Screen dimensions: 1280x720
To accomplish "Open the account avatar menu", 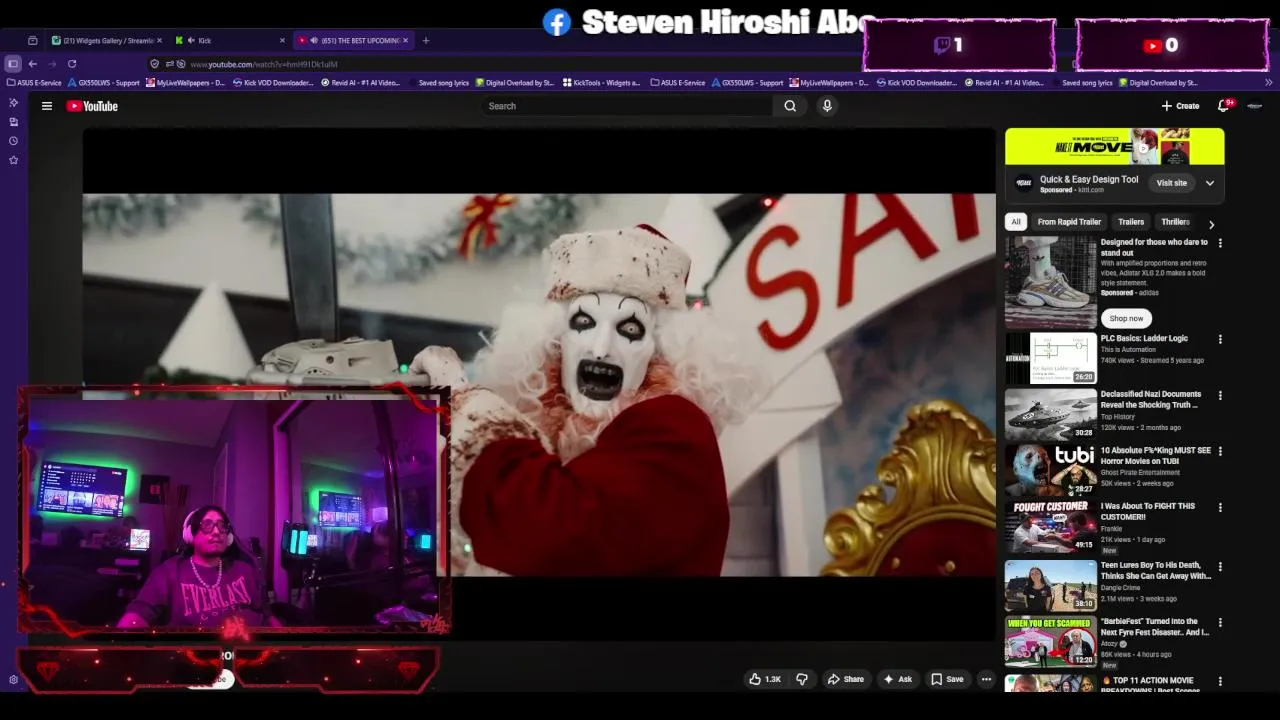I will click(x=1255, y=106).
